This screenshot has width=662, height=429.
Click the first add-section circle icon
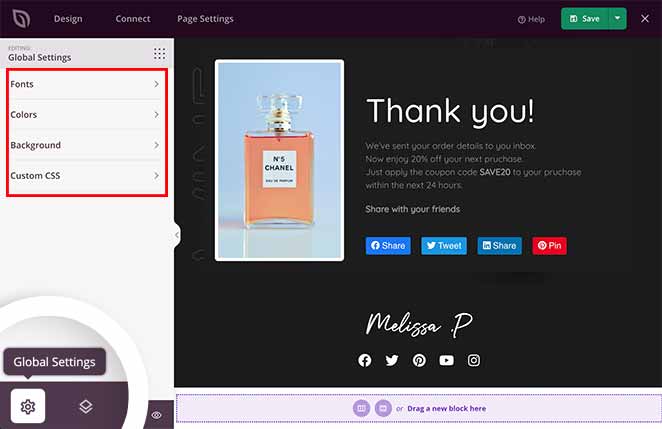[x=361, y=408]
